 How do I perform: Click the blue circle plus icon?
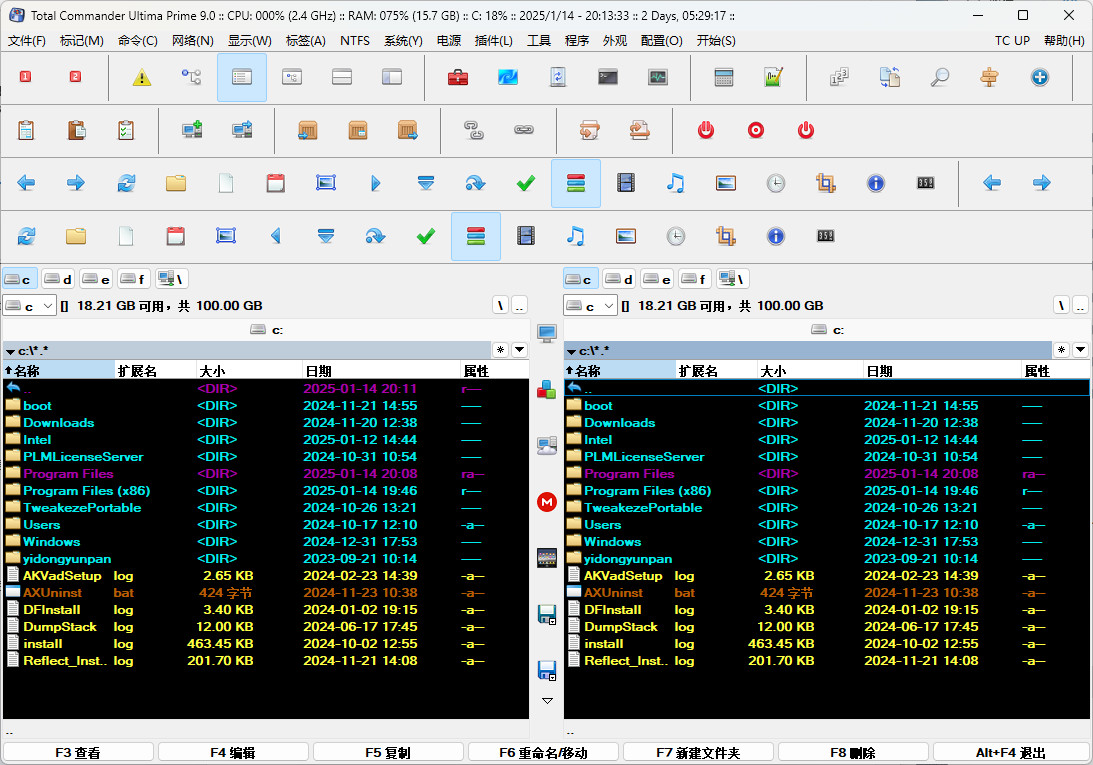coord(1039,77)
